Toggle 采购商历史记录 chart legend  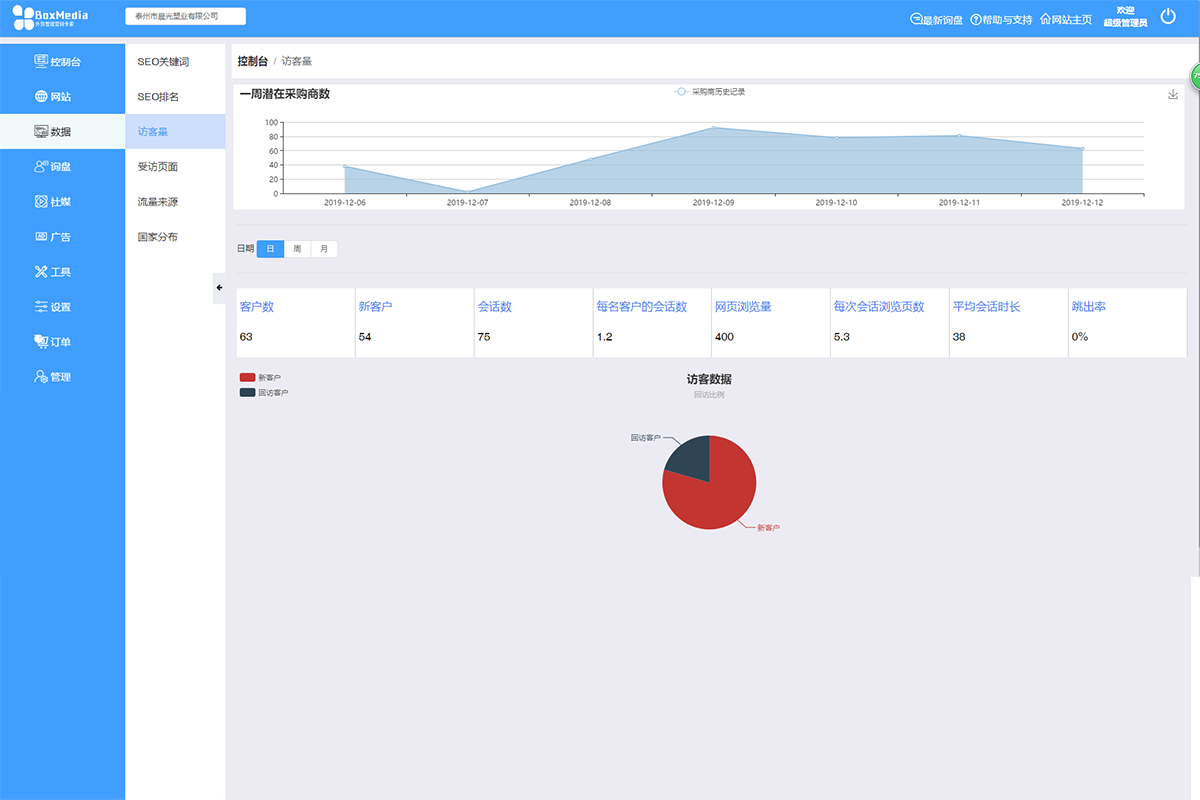coord(710,91)
